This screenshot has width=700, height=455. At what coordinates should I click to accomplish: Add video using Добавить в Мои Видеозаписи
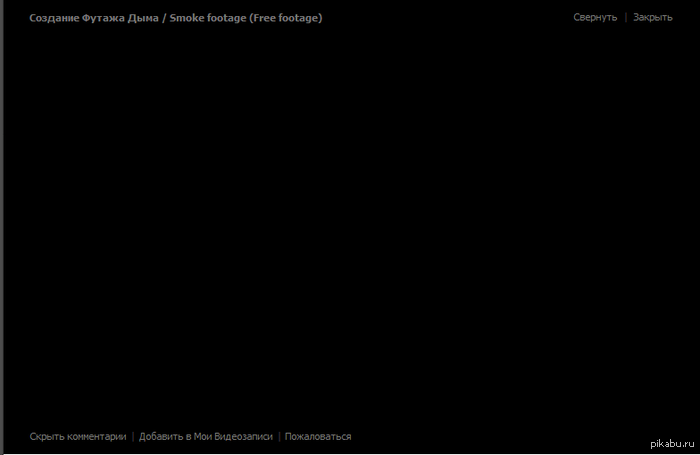point(206,436)
